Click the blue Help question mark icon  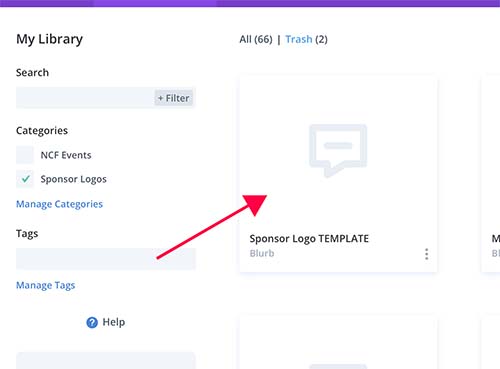click(x=92, y=322)
